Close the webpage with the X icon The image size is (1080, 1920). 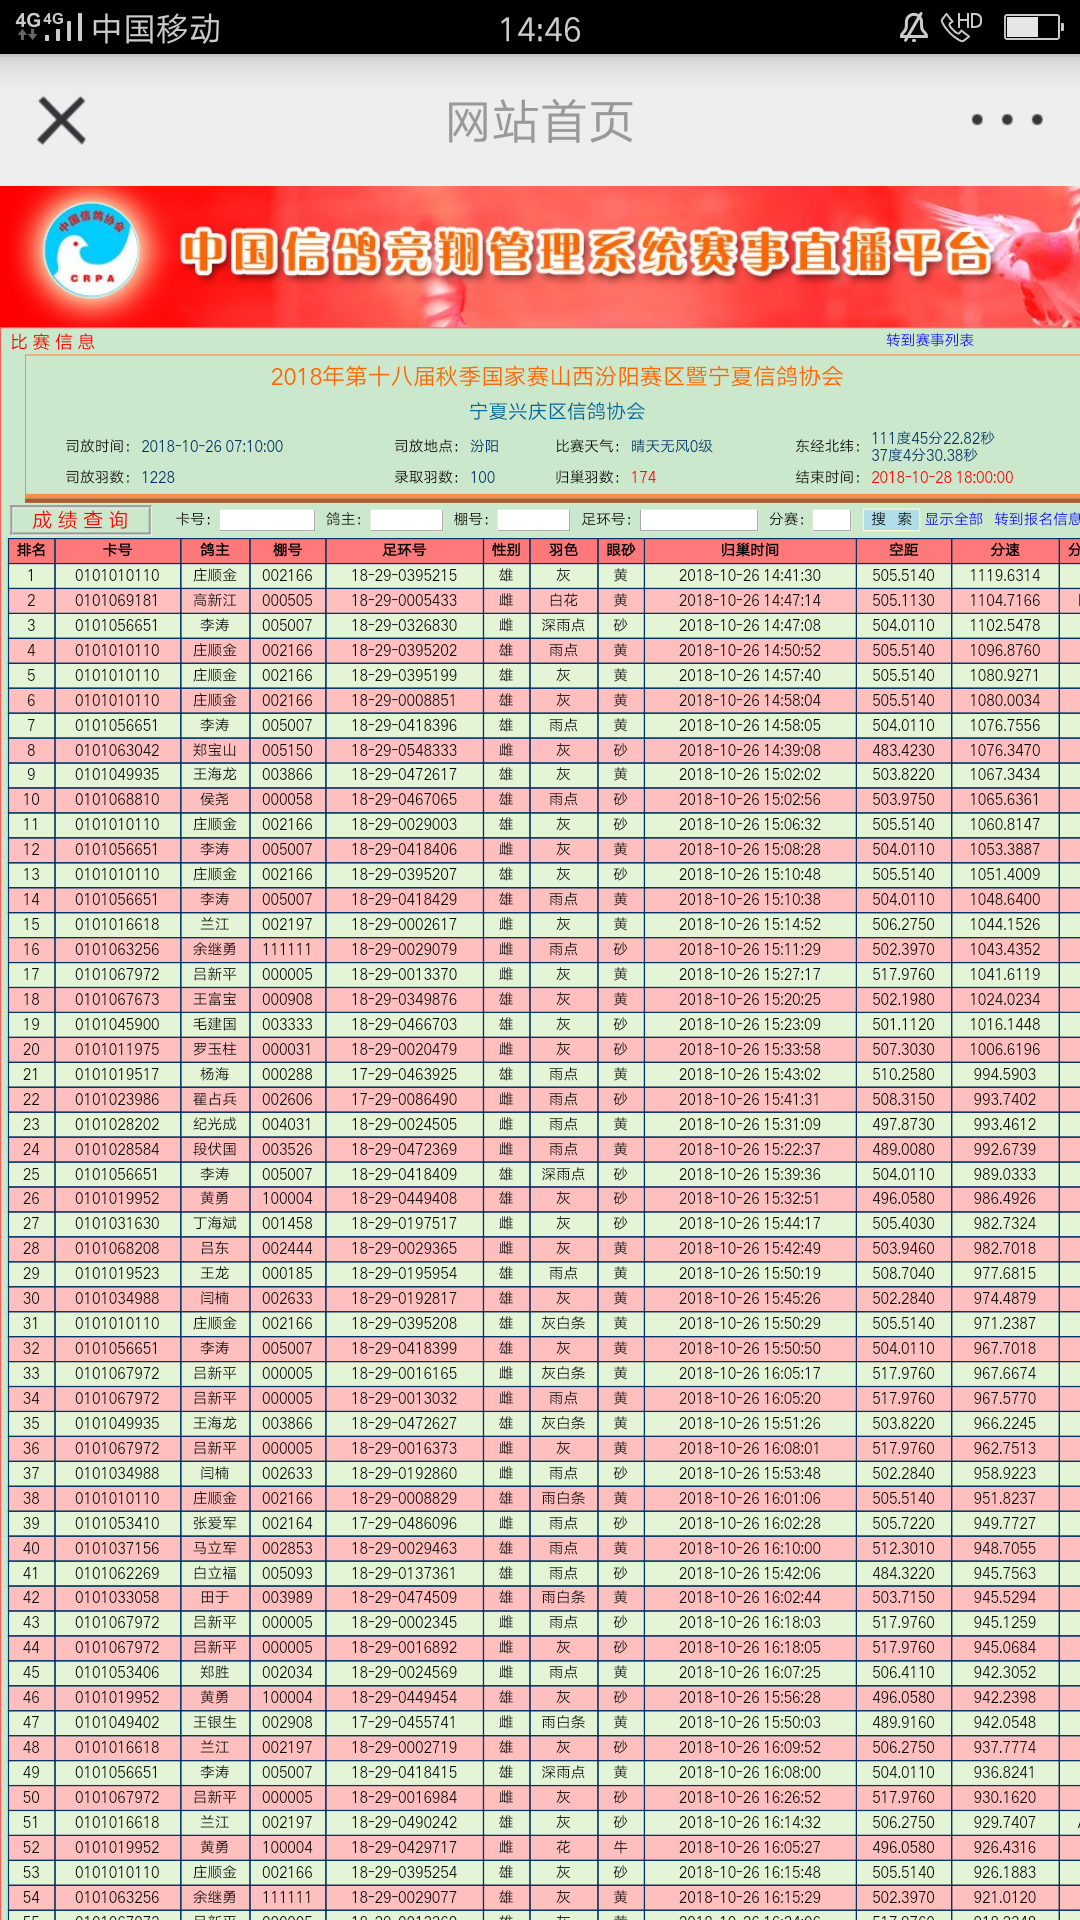62,121
